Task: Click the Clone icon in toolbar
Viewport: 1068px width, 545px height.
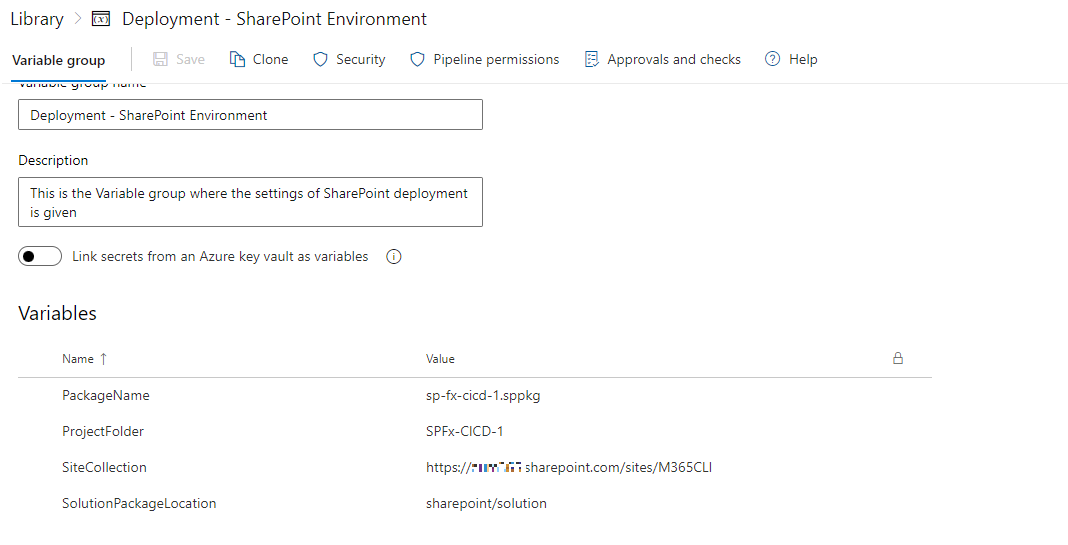Action: click(x=237, y=59)
